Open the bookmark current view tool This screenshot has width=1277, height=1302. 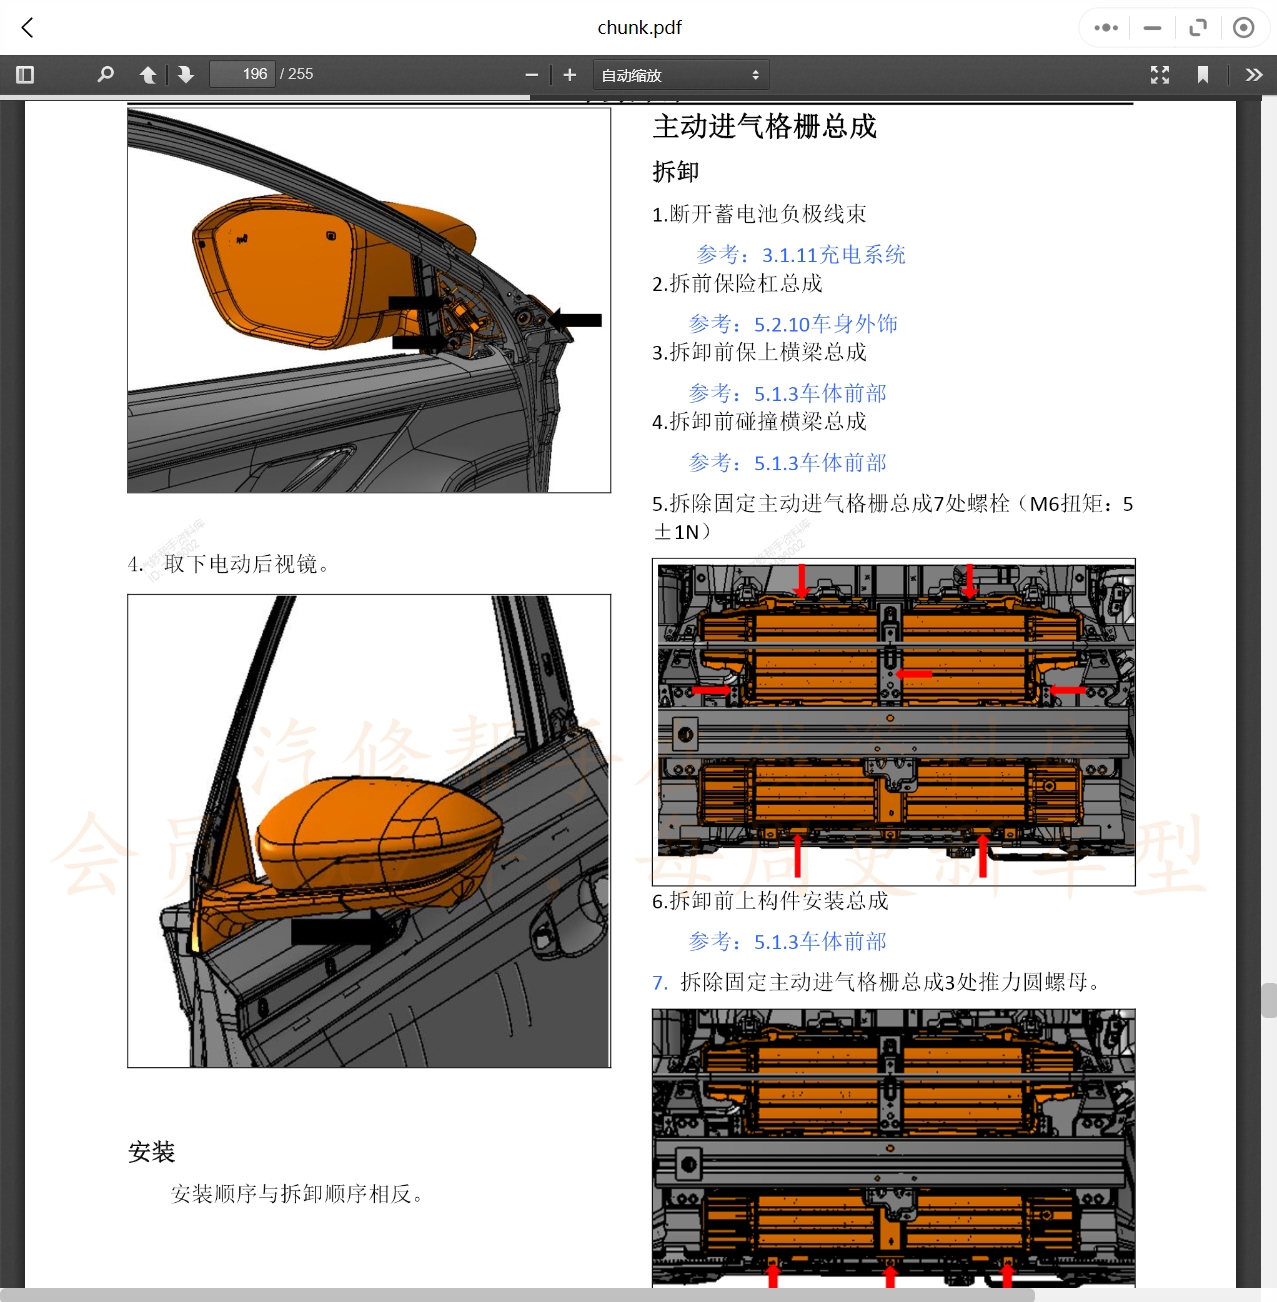pos(1203,74)
